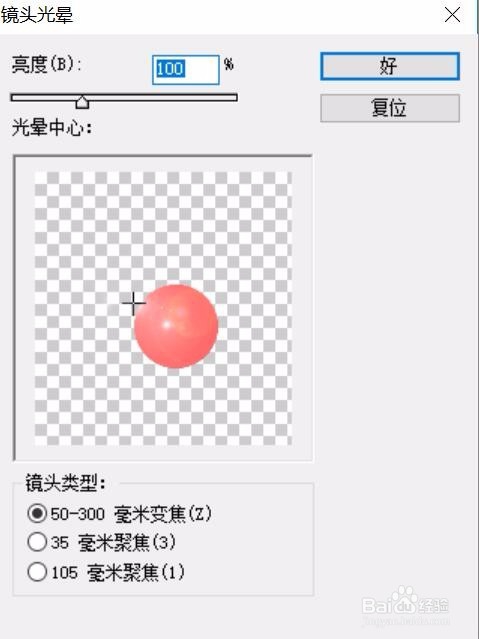Select the 105 毫米聚焦 radio button
Screen dimensions: 479x639
click(x=37, y=572)
